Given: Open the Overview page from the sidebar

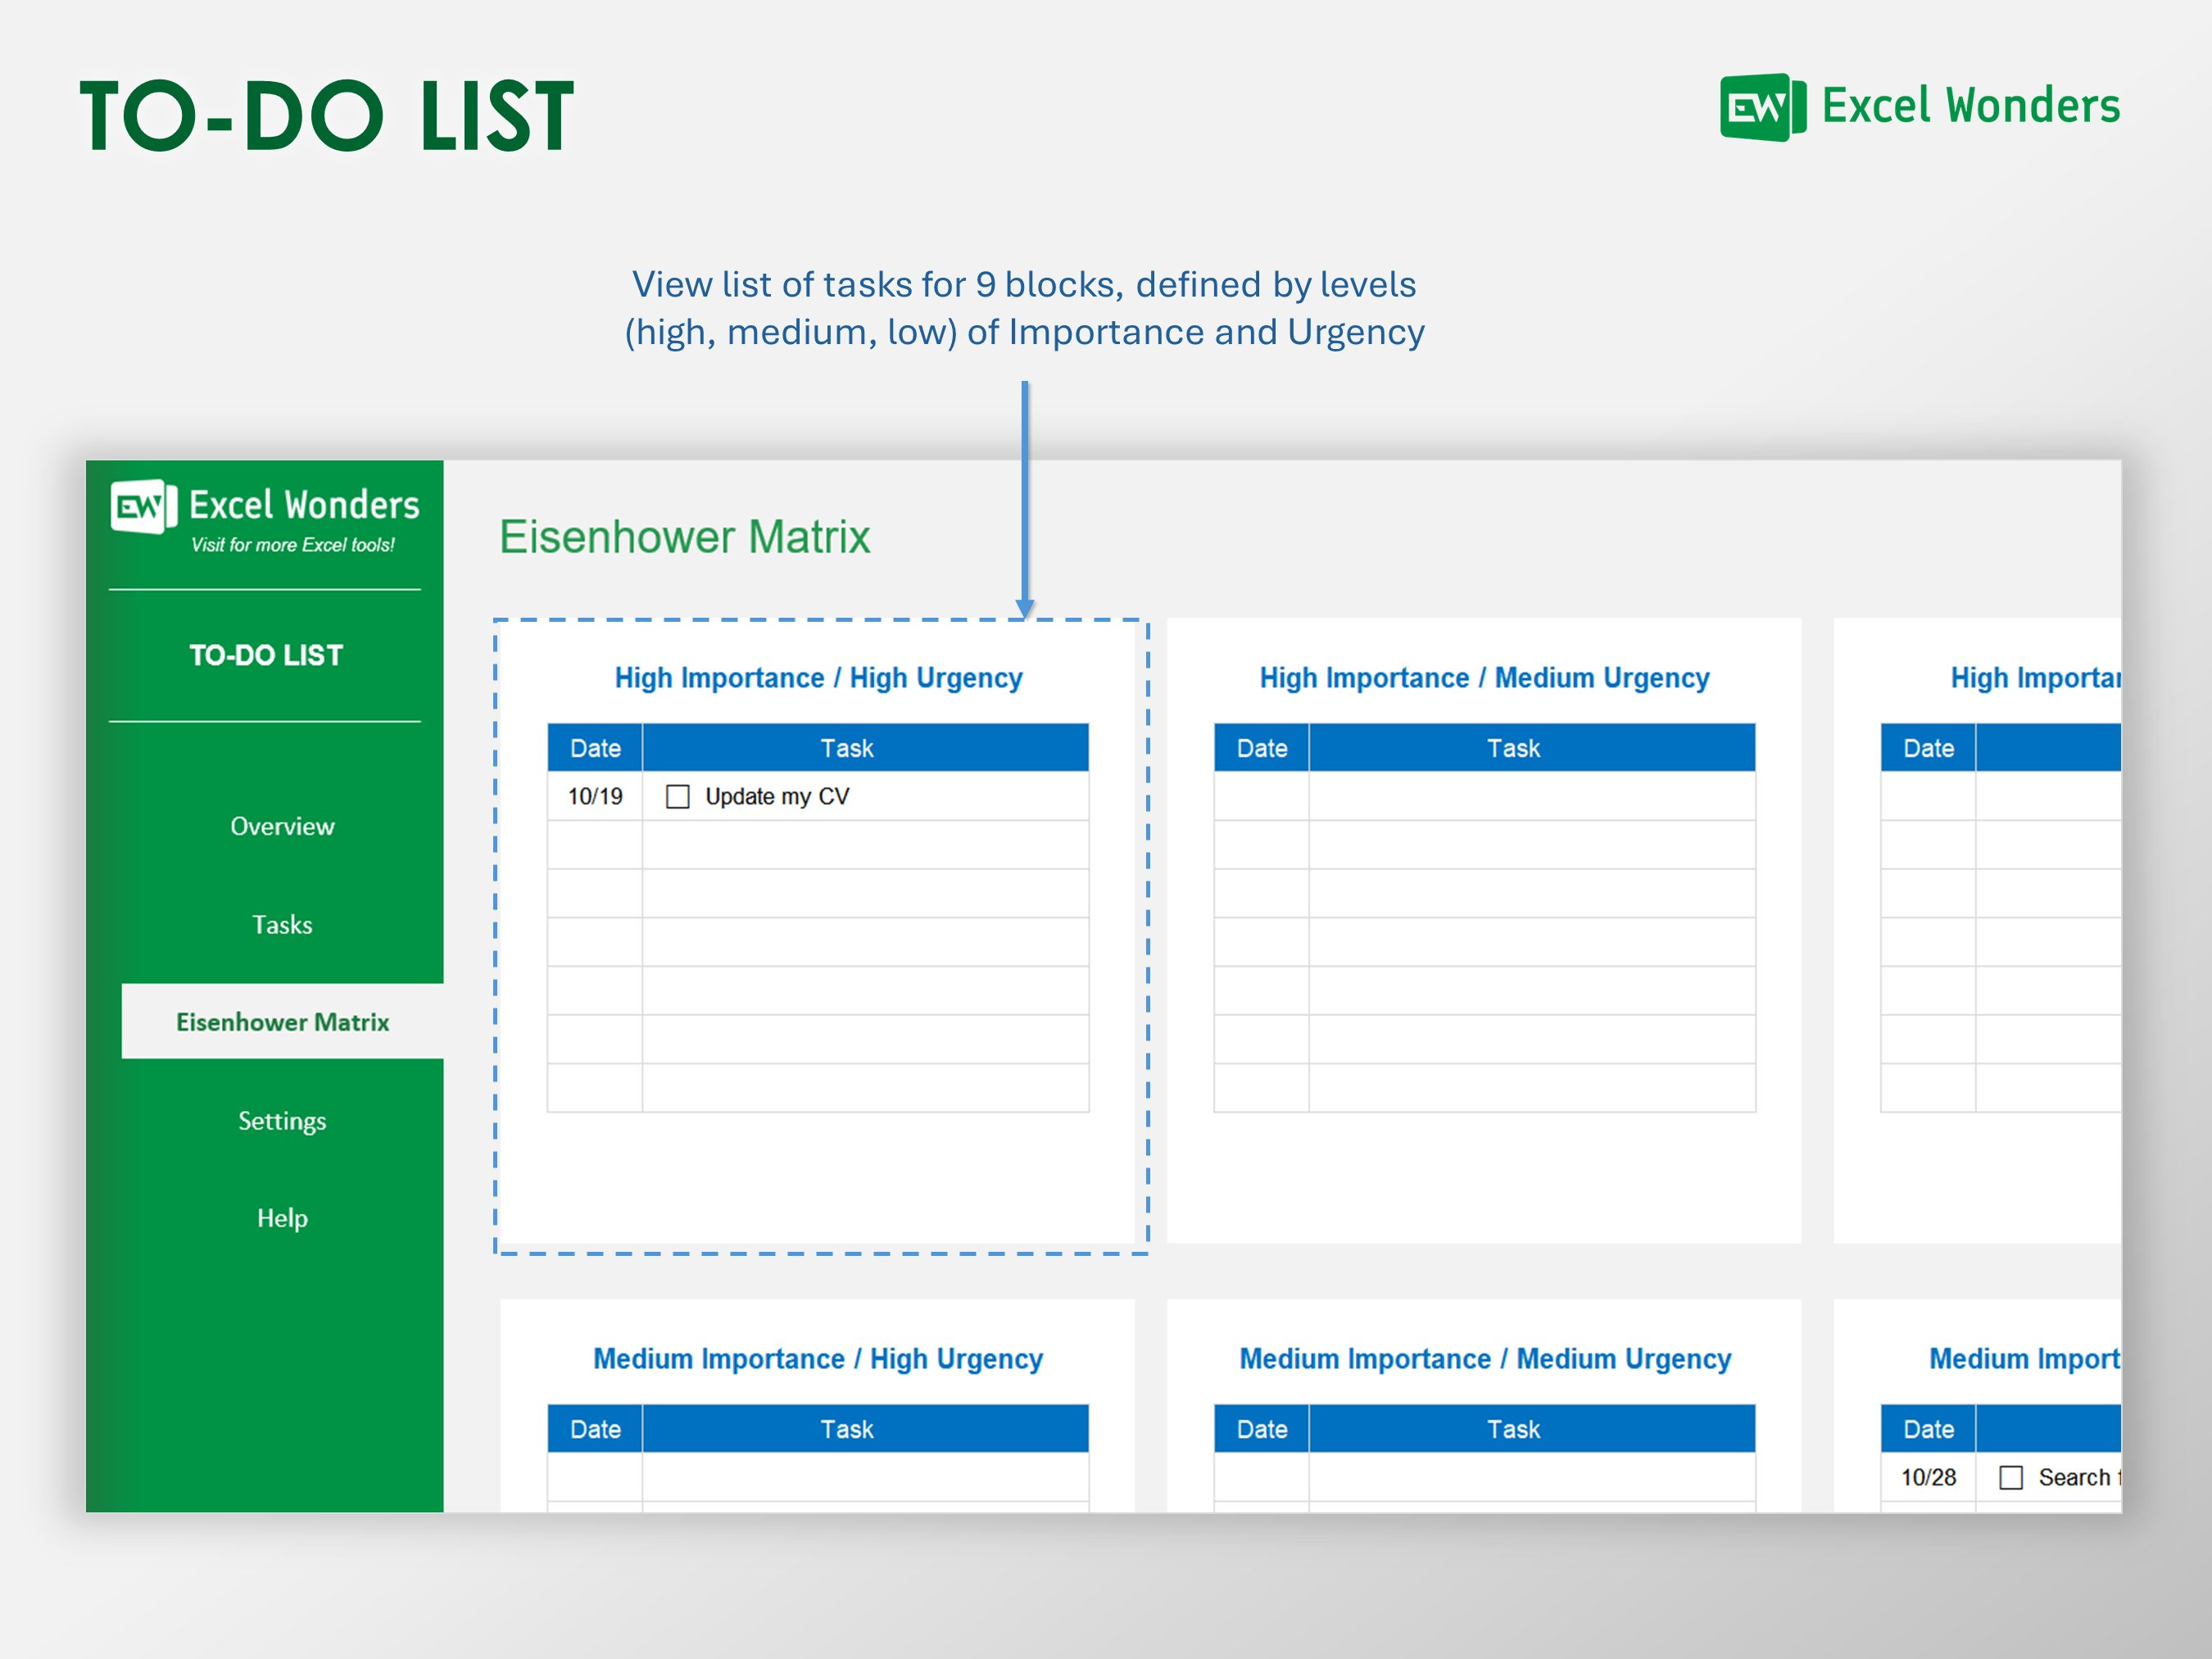Looking at the screenshot, I should (x=283, y=826).
